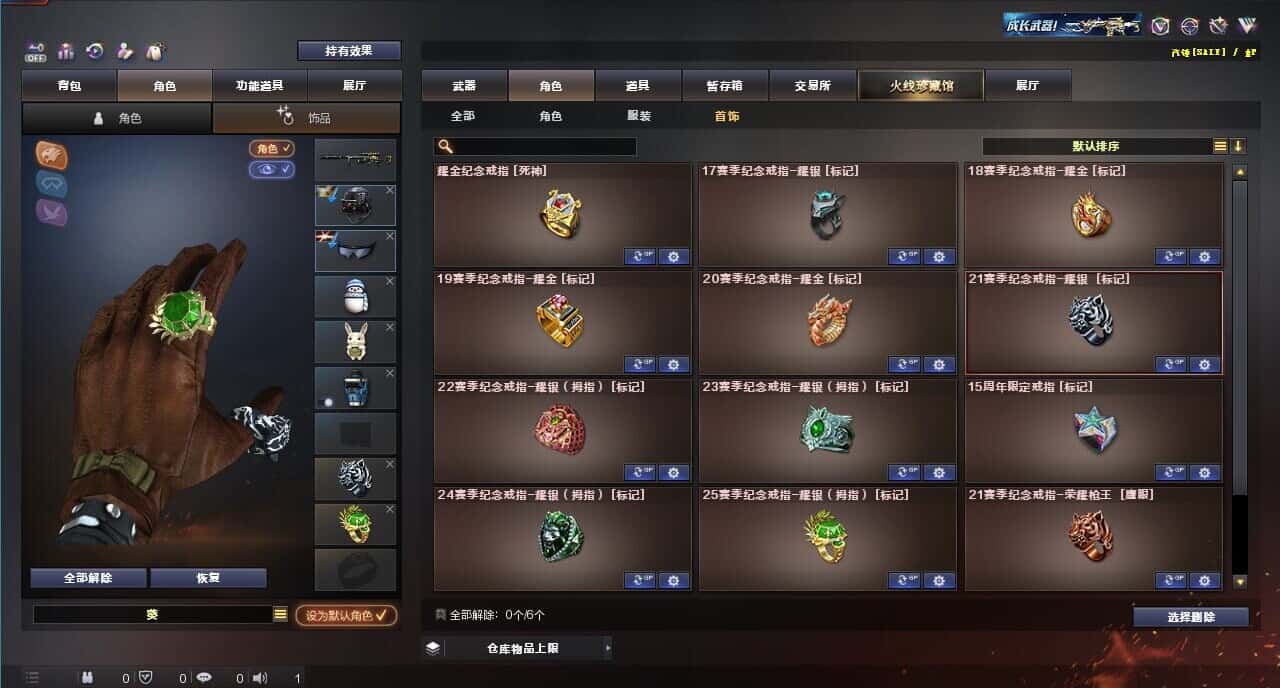The image size is (1280, 688).
Task: Open the character name list dropdown
Action: click(x=280, y=615)
